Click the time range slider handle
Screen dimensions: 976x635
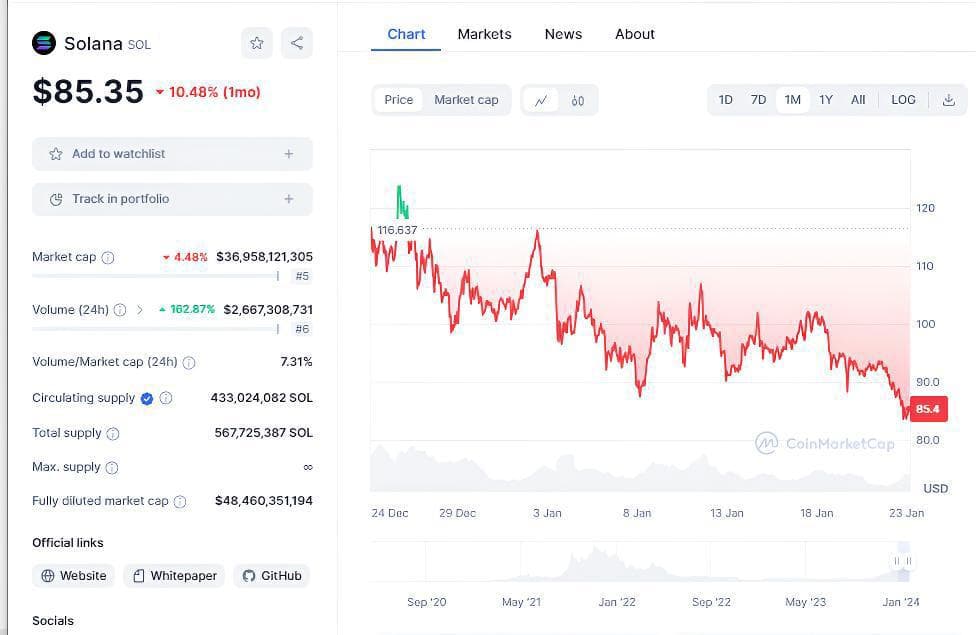click(x=903, y=562)
